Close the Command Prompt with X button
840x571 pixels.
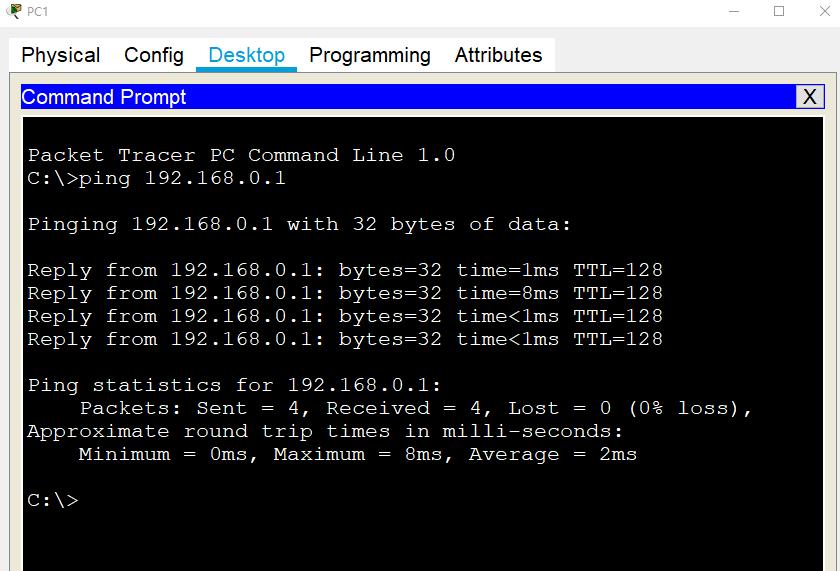[x=809, y=97]
